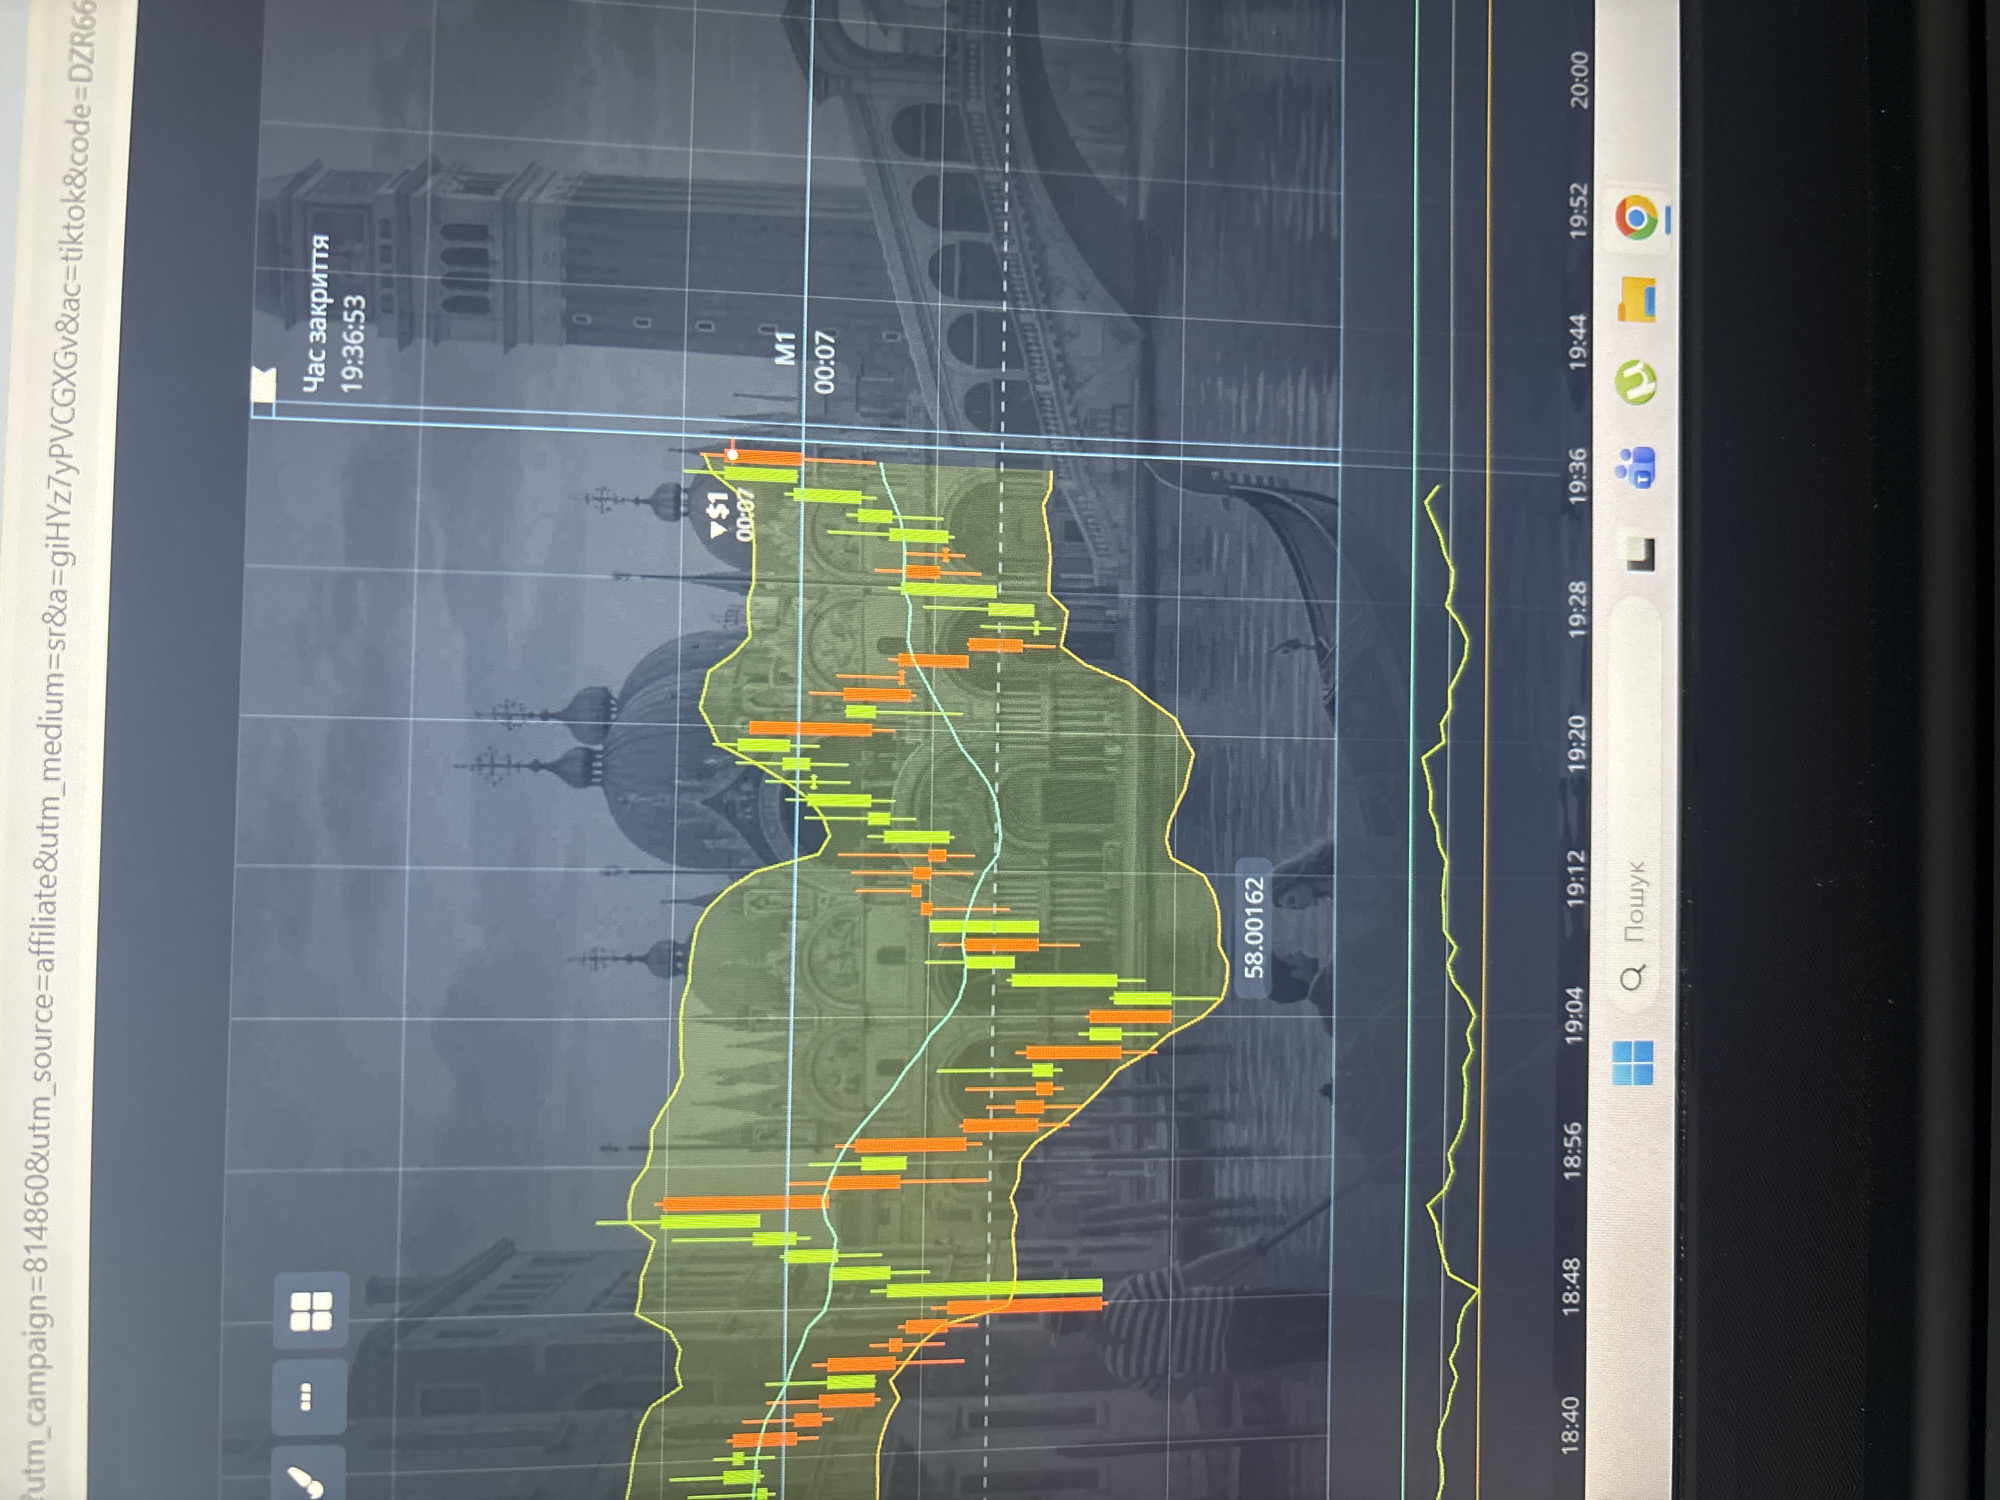Open the green uTorrent taskbar icon

click(1637, 383)
